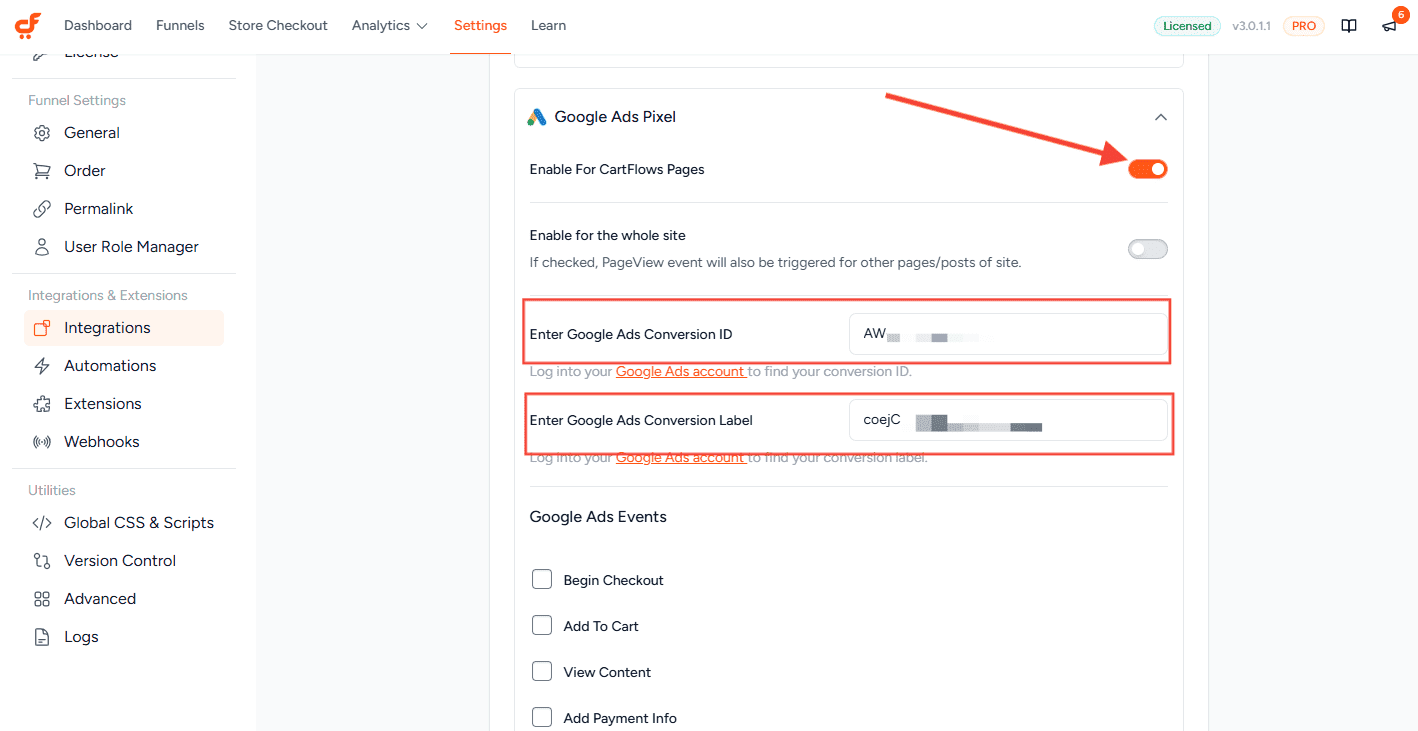The image size is (1418, 731).
Task: Check the Begin Checkout event box
Action: tap(542, 579)
